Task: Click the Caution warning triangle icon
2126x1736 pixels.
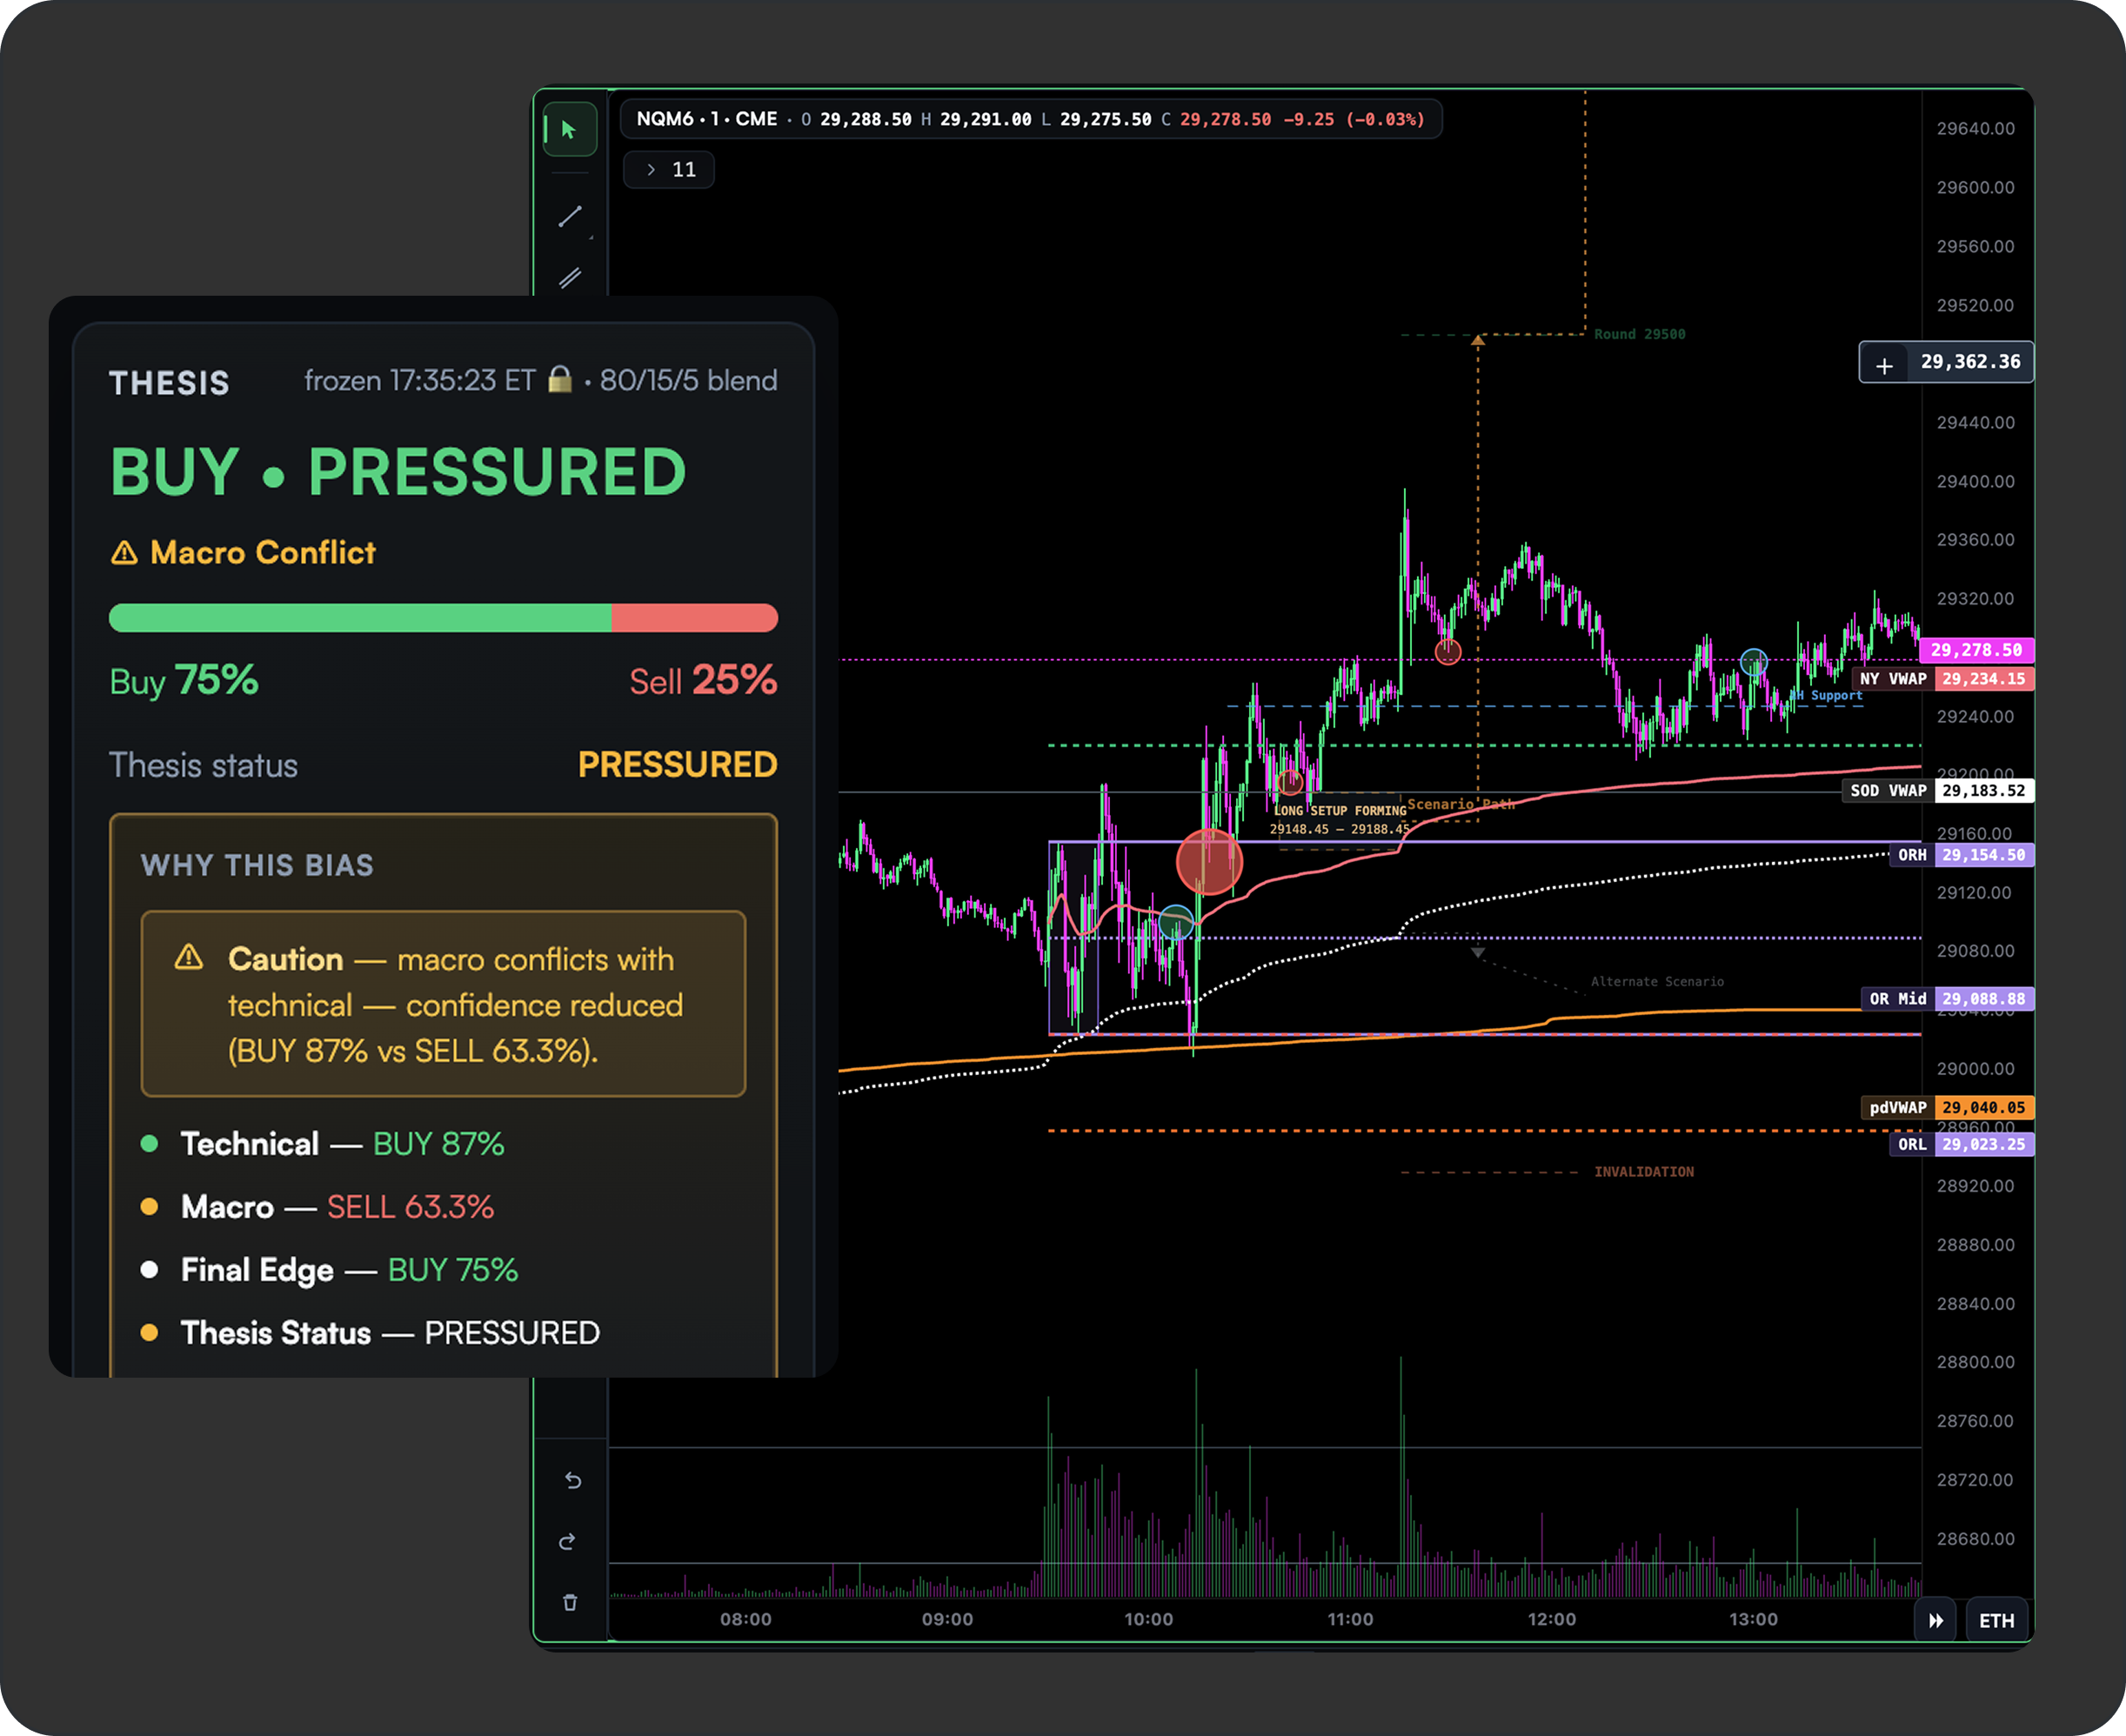Action: point(189,957)
